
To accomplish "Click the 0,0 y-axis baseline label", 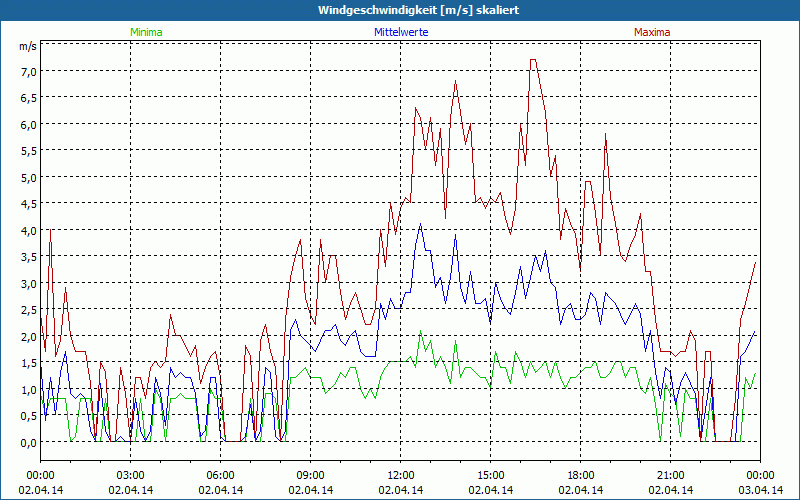I will [26, 442].
